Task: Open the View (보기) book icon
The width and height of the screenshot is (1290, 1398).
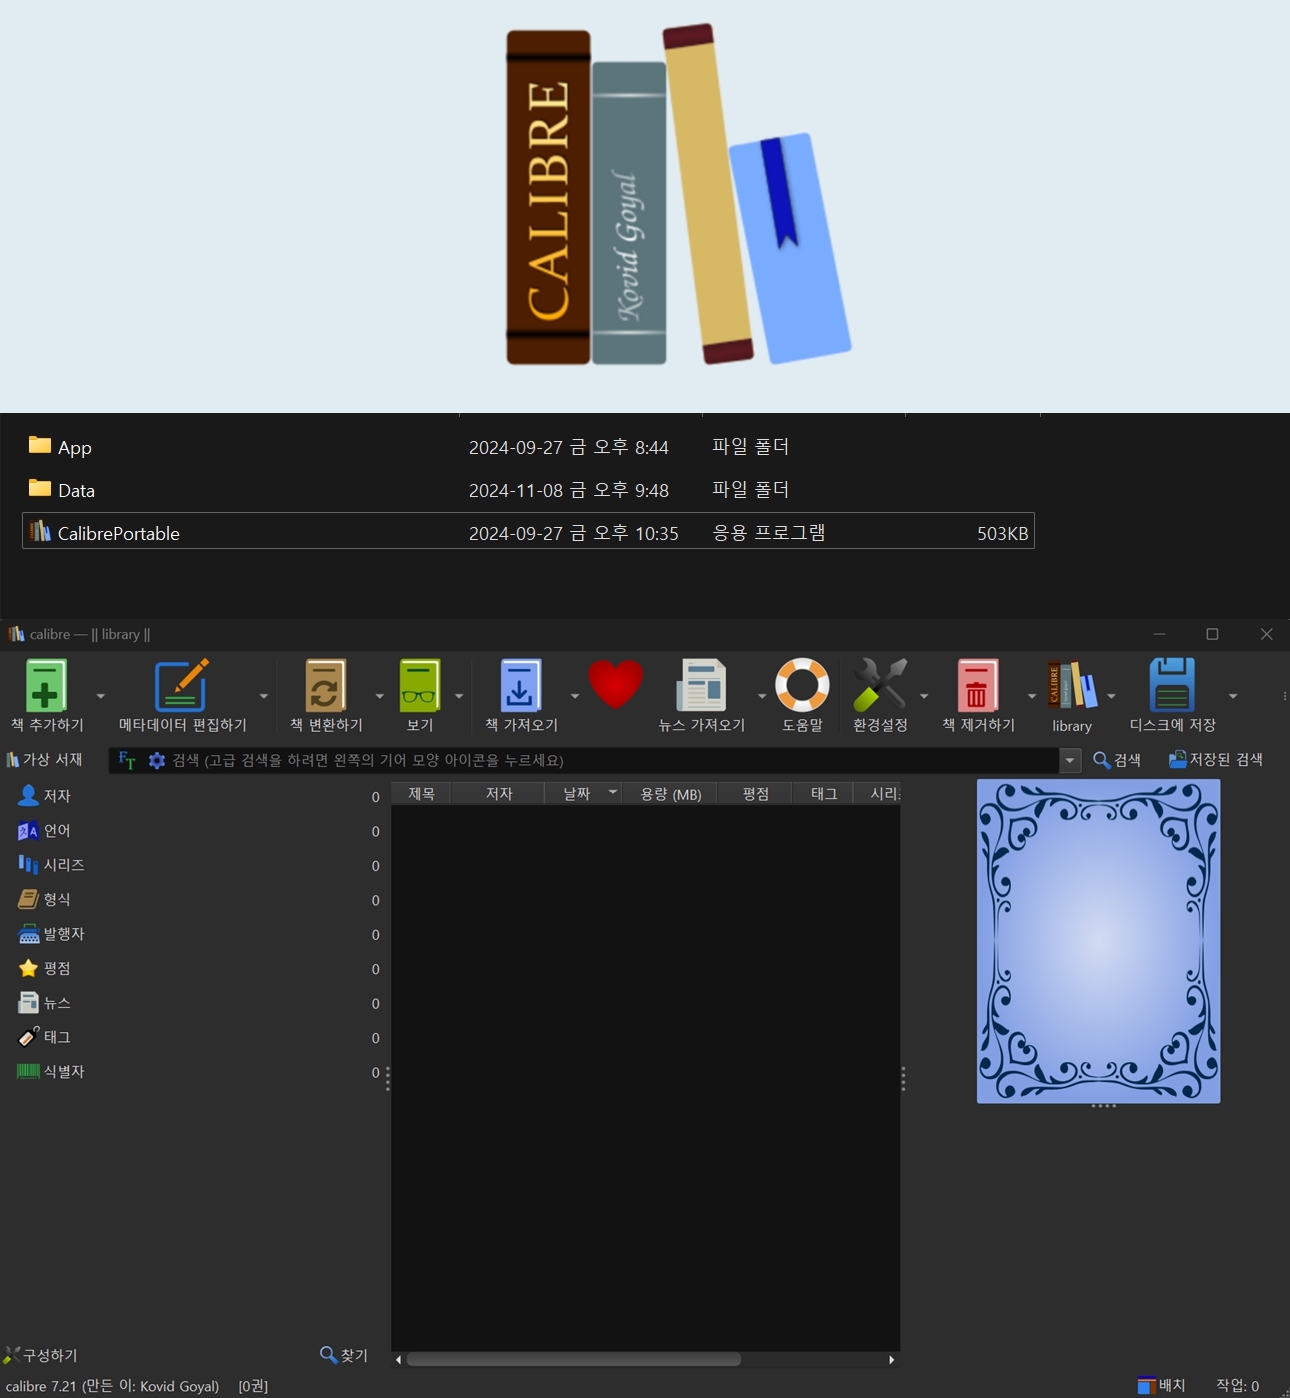Action: [419, 686]
